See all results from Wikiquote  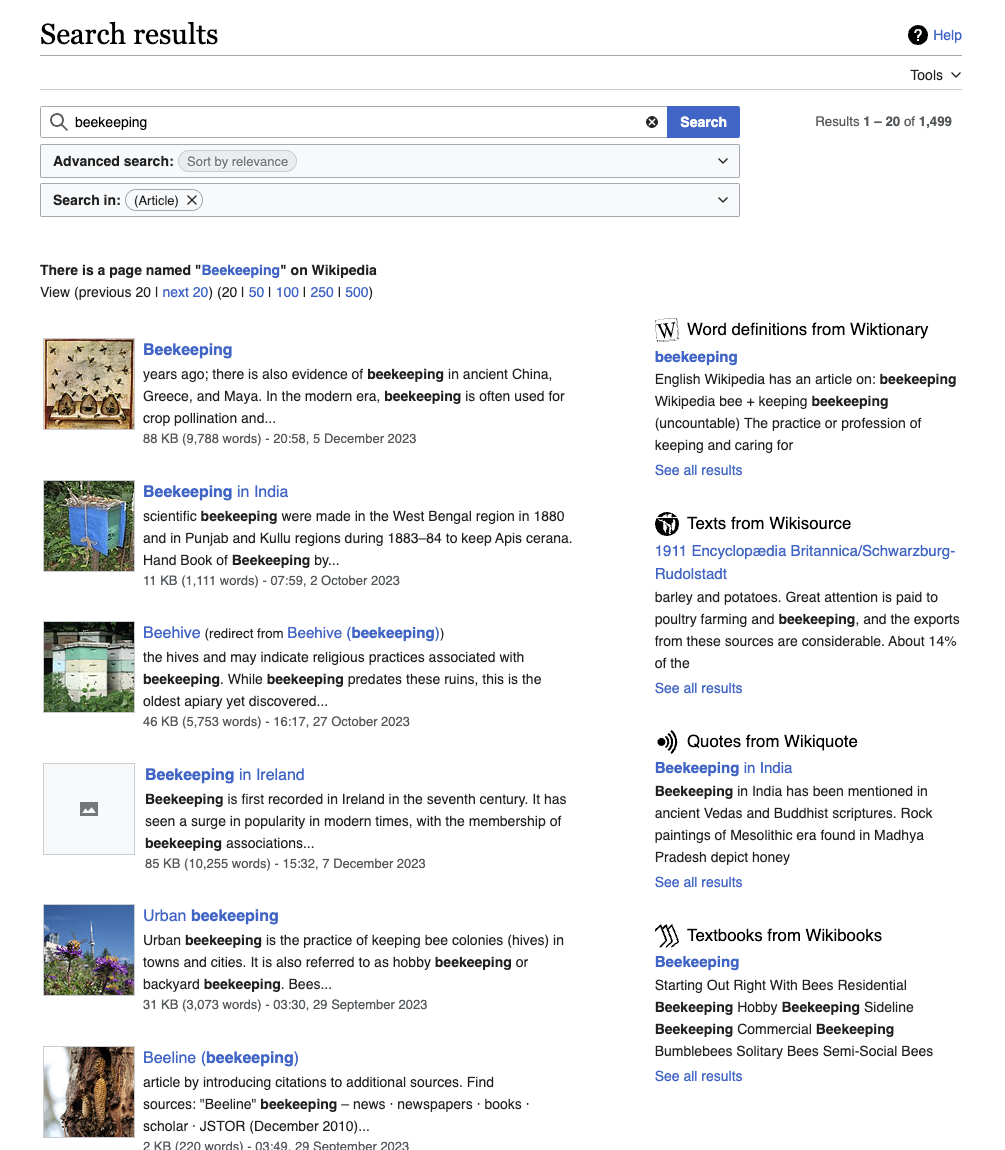click(698, 882)
